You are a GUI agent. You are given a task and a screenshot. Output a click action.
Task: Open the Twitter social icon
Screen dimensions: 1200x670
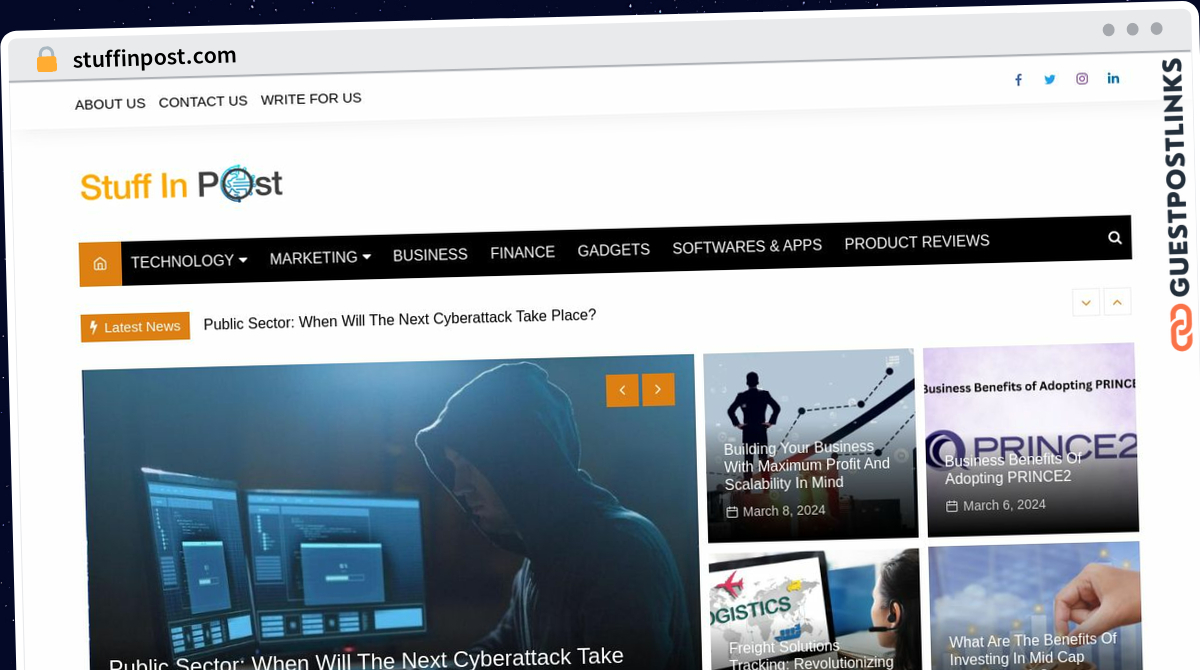(x=1050, y=79)
